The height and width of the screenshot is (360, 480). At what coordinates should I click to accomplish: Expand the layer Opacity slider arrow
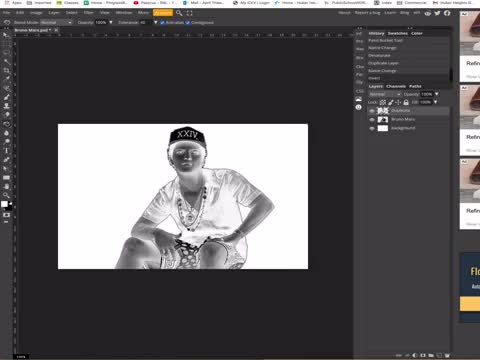pos(437,94)
